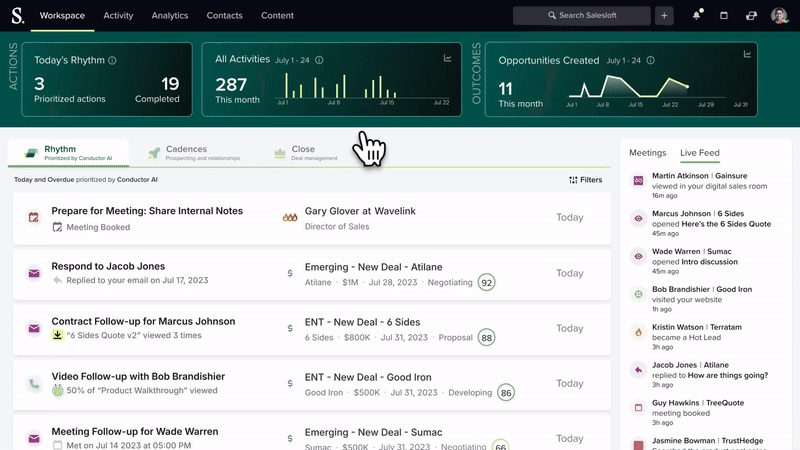800x450 pixels.
Task: Open the Filters button
Action: pos(586,180)
